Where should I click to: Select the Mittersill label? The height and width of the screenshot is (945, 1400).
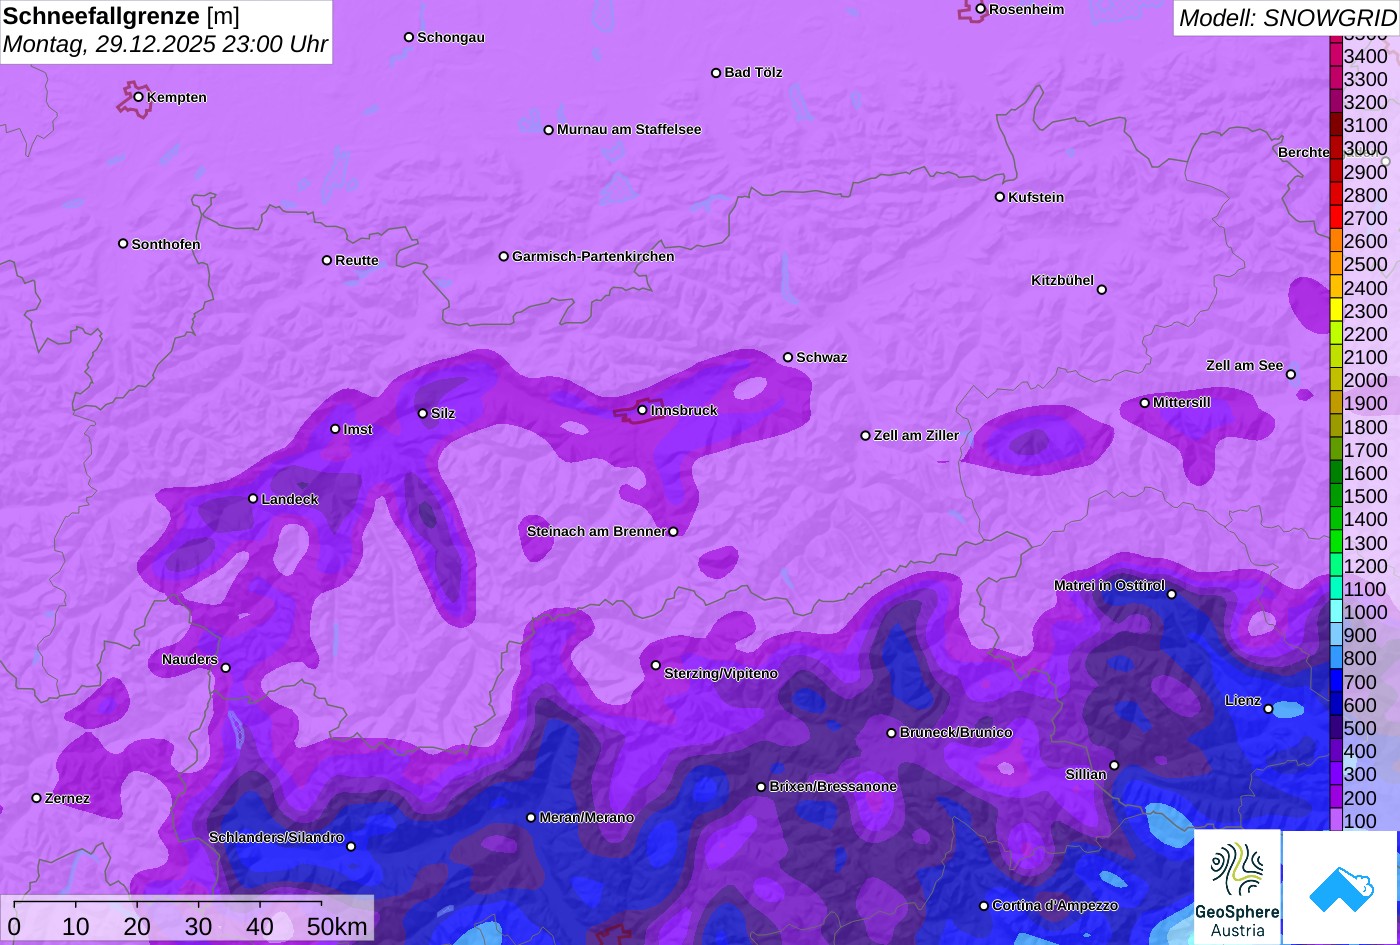point(1182,402)
